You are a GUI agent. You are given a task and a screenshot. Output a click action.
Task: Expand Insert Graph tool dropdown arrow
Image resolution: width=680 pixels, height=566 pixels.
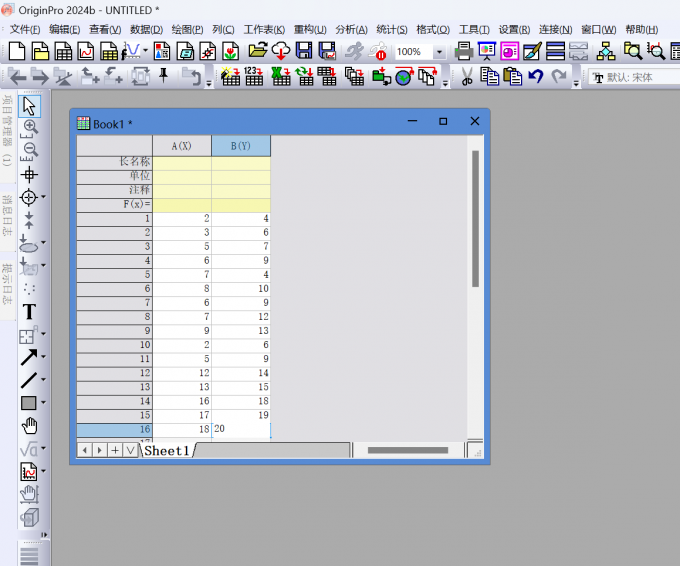[x=43, y=471]
